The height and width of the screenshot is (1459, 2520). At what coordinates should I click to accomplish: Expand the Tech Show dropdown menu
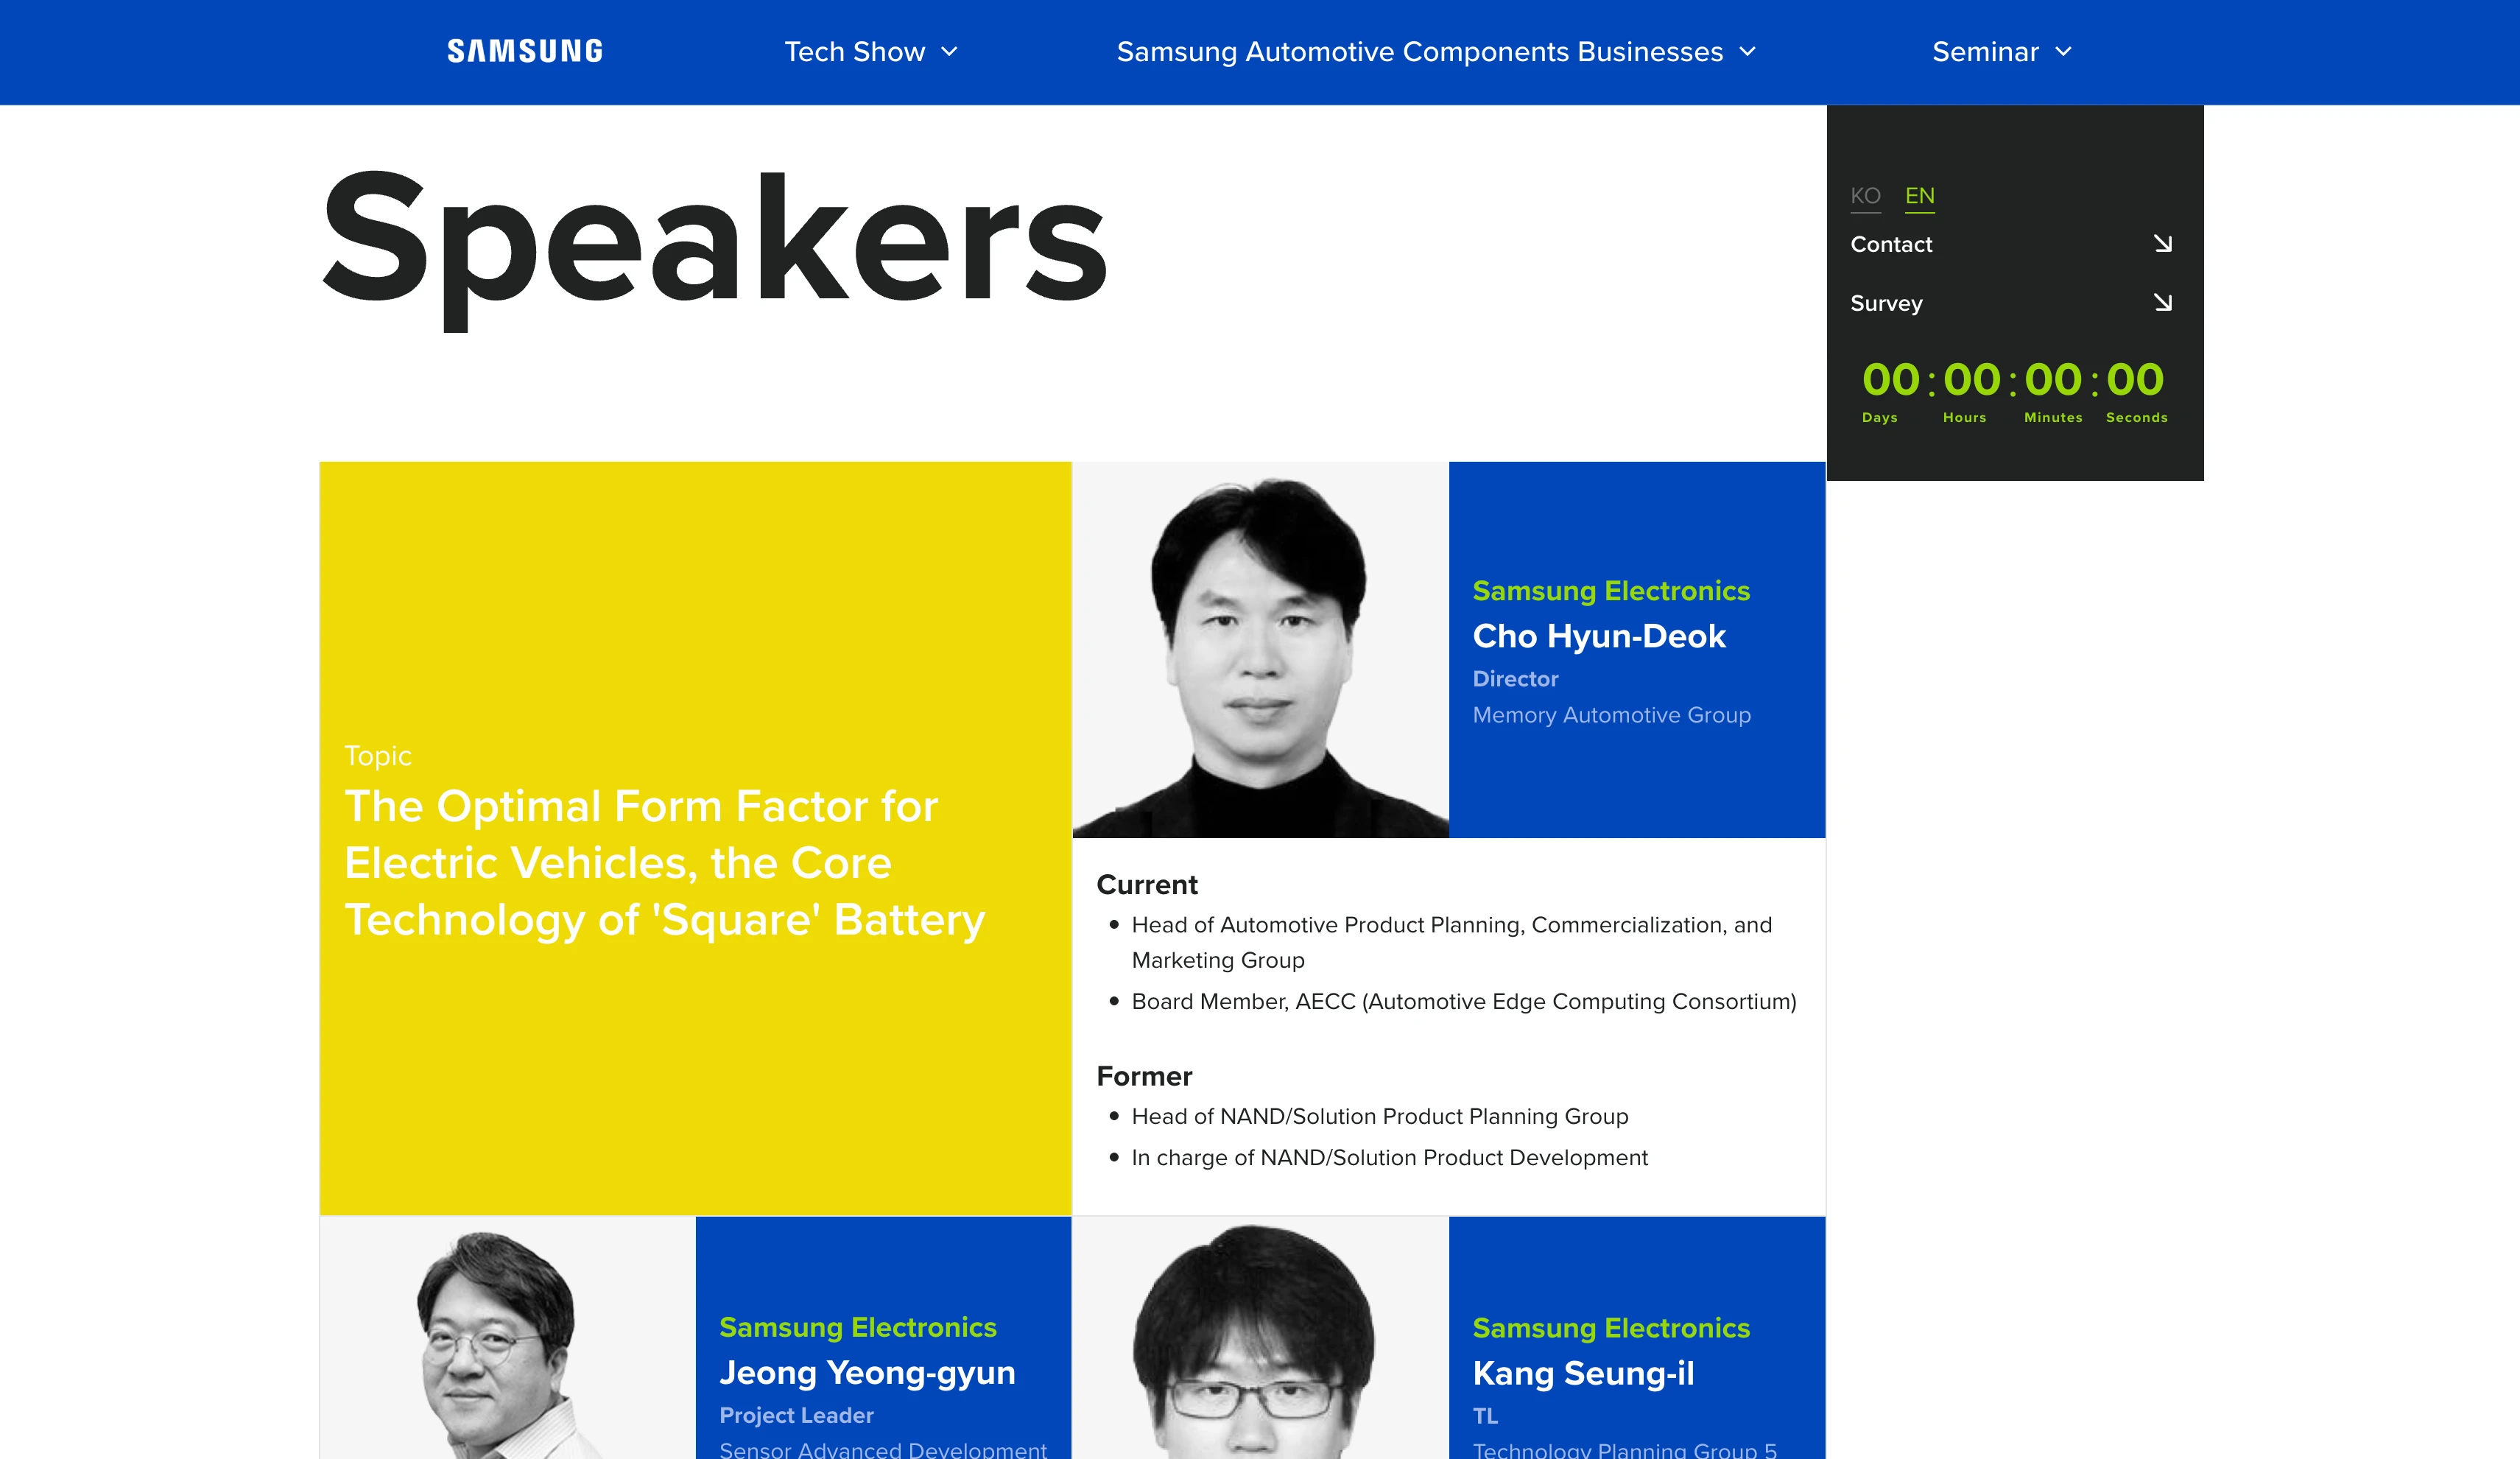pos(855,52)
